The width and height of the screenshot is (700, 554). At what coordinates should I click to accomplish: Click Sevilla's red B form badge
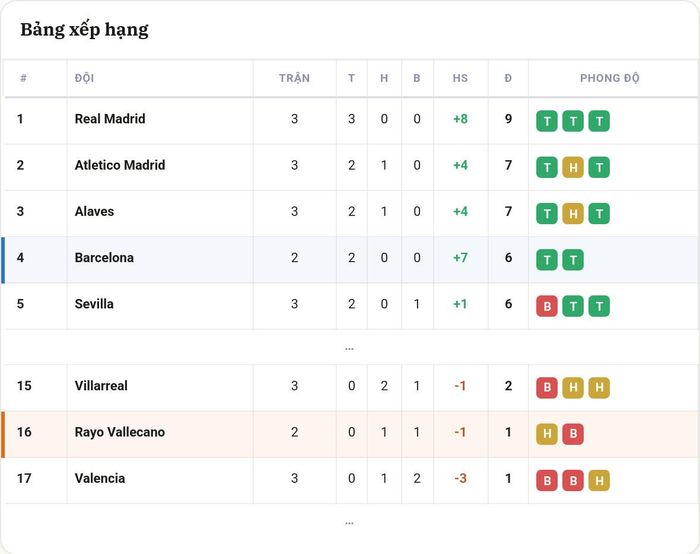pyautogui.click(x=547, y=306)
